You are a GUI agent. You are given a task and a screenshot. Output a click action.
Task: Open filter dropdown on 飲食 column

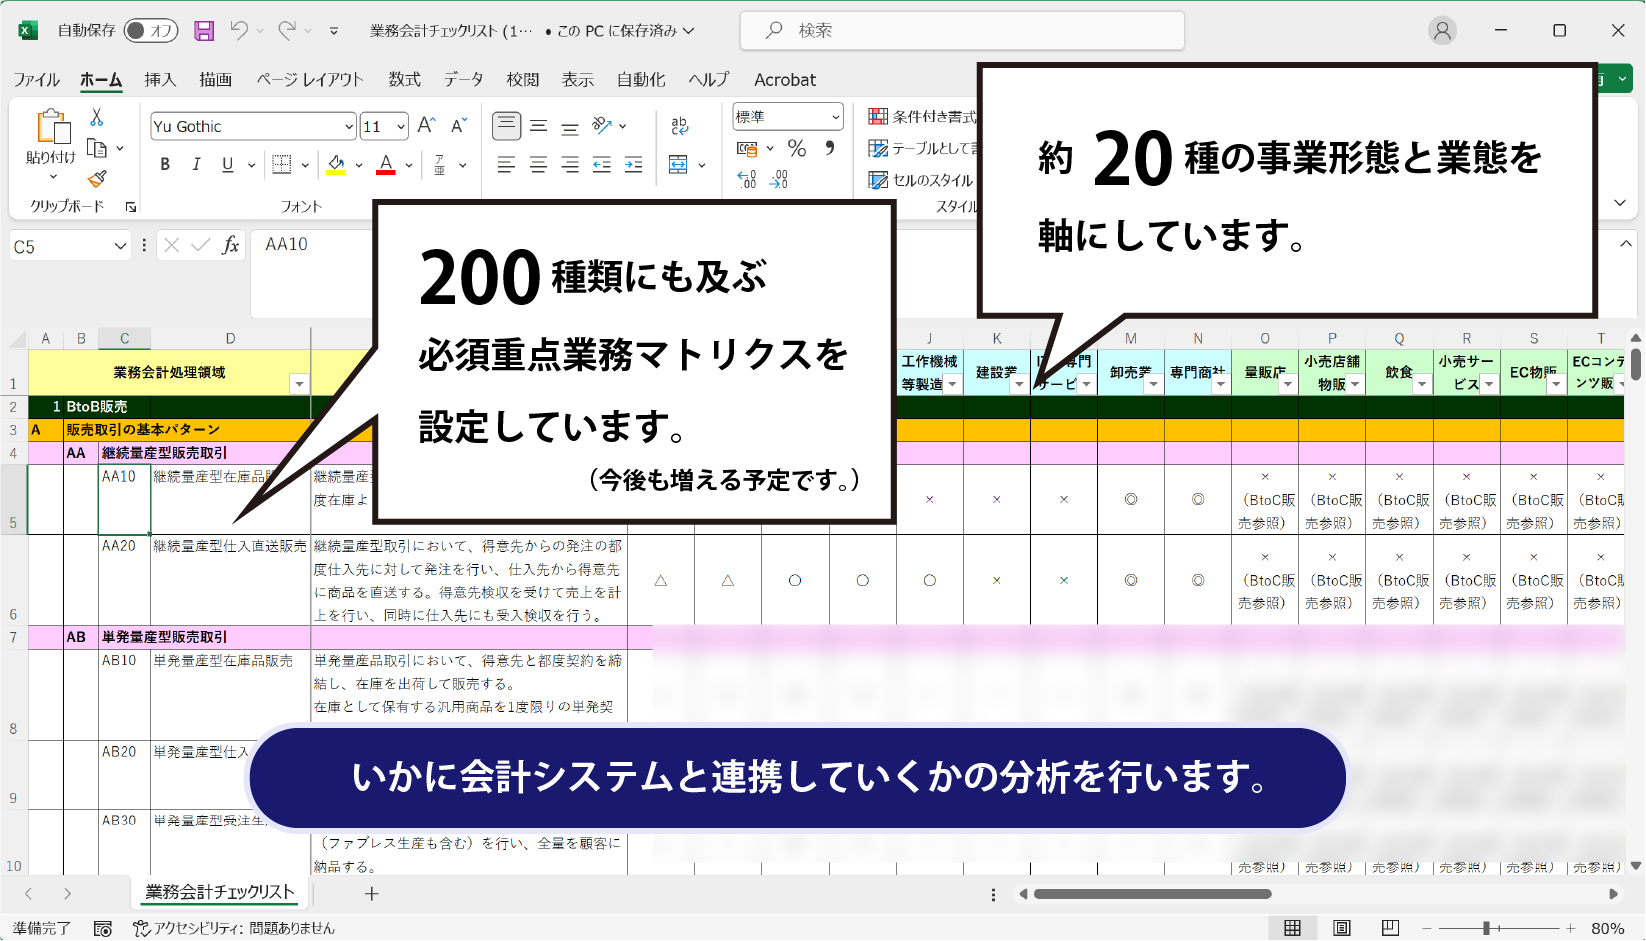tap(1422, 384)
